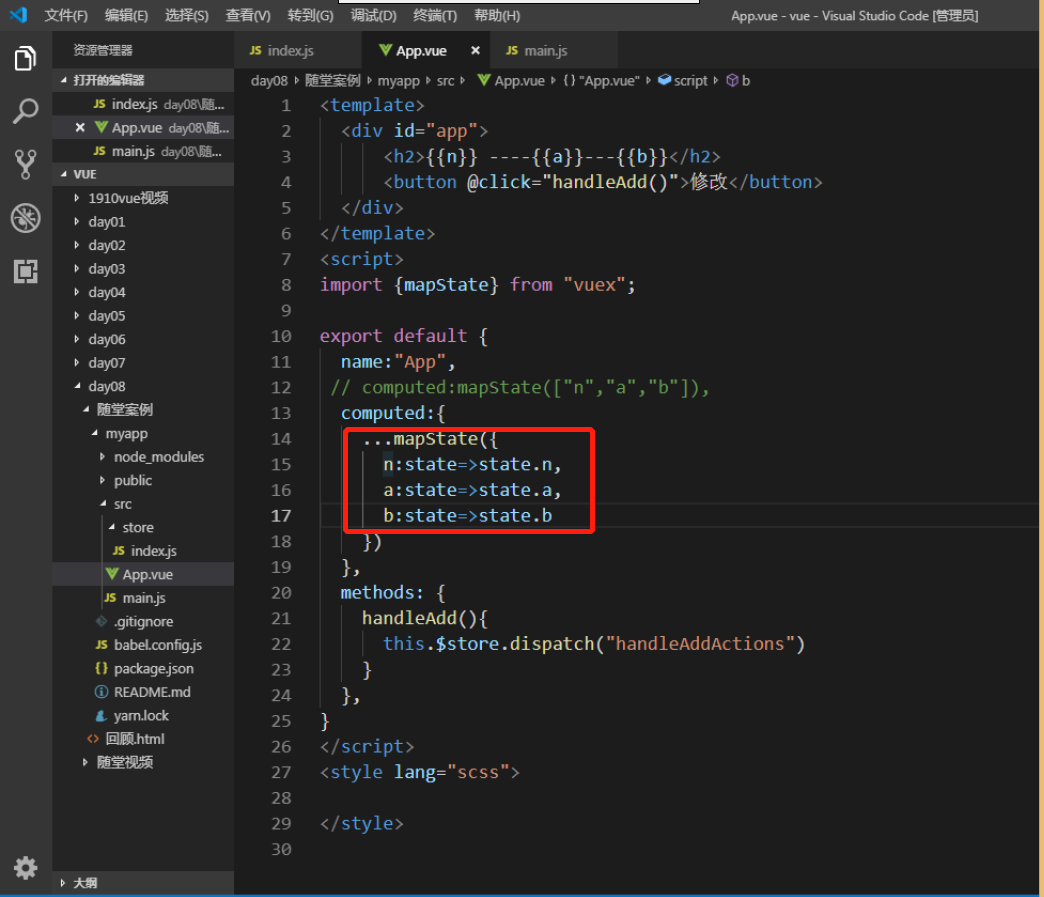Open the 查看(V) menu

tap(248, 15)
